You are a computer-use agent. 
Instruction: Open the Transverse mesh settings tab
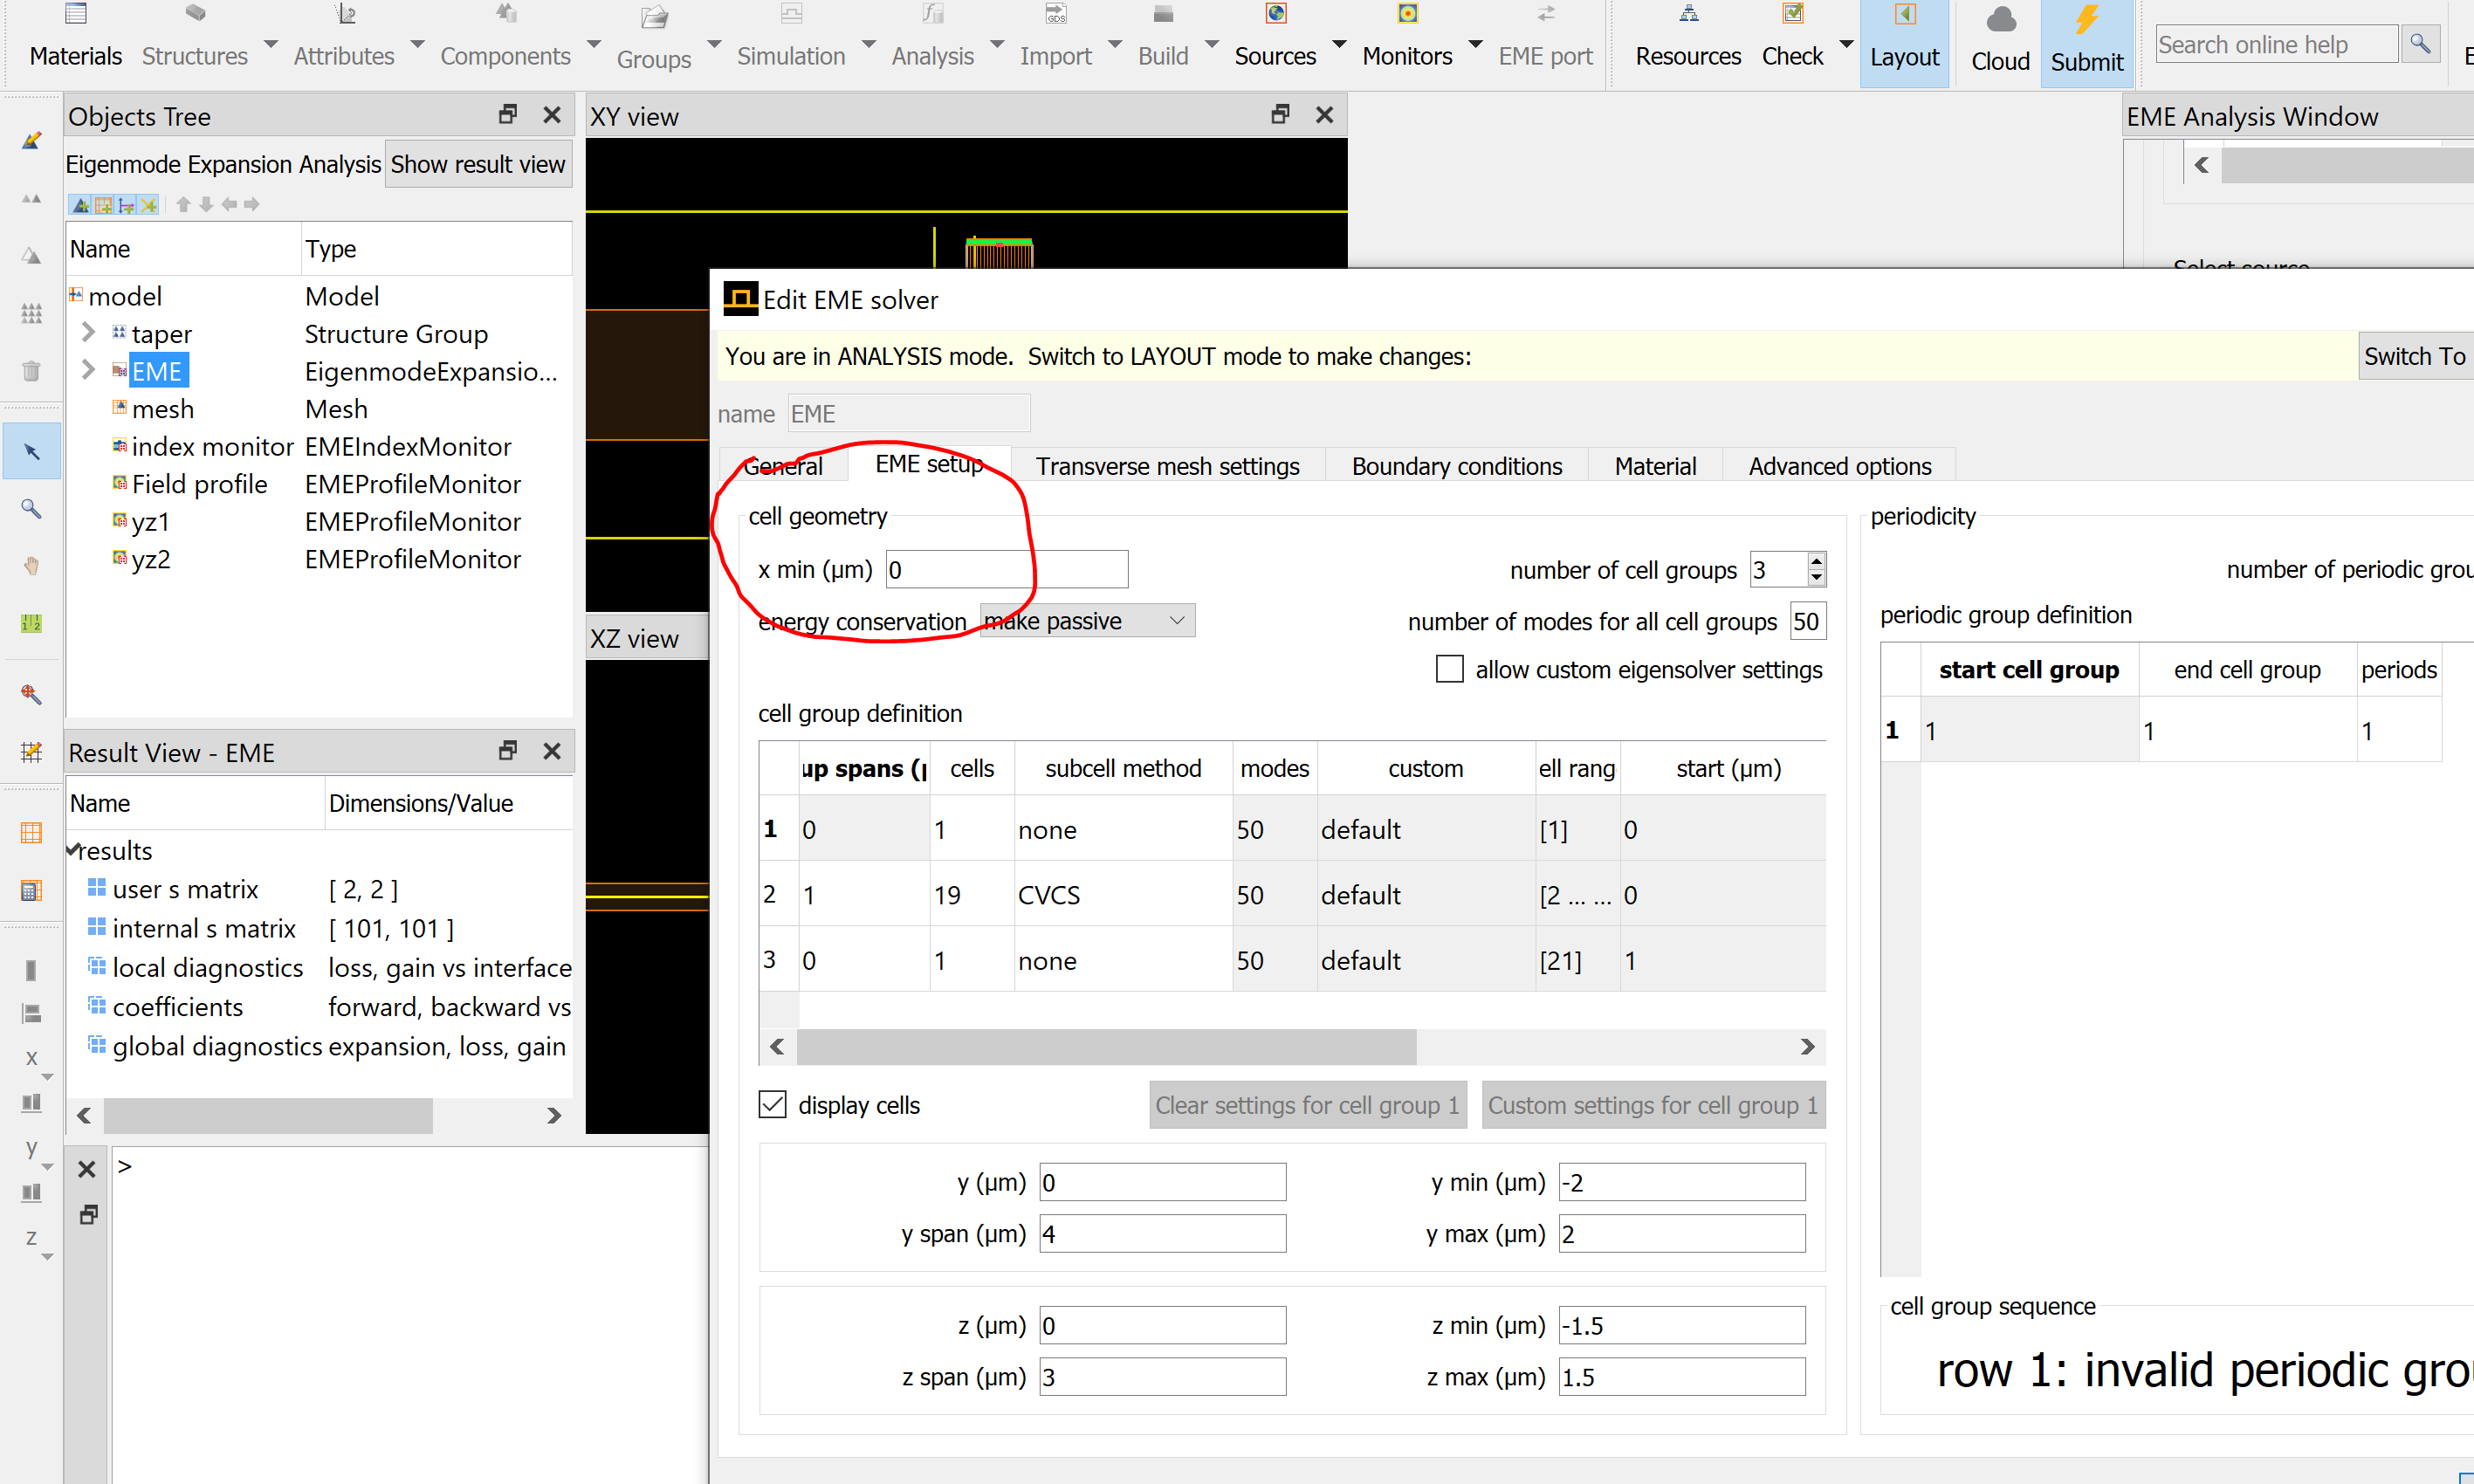pos(1167,466)
